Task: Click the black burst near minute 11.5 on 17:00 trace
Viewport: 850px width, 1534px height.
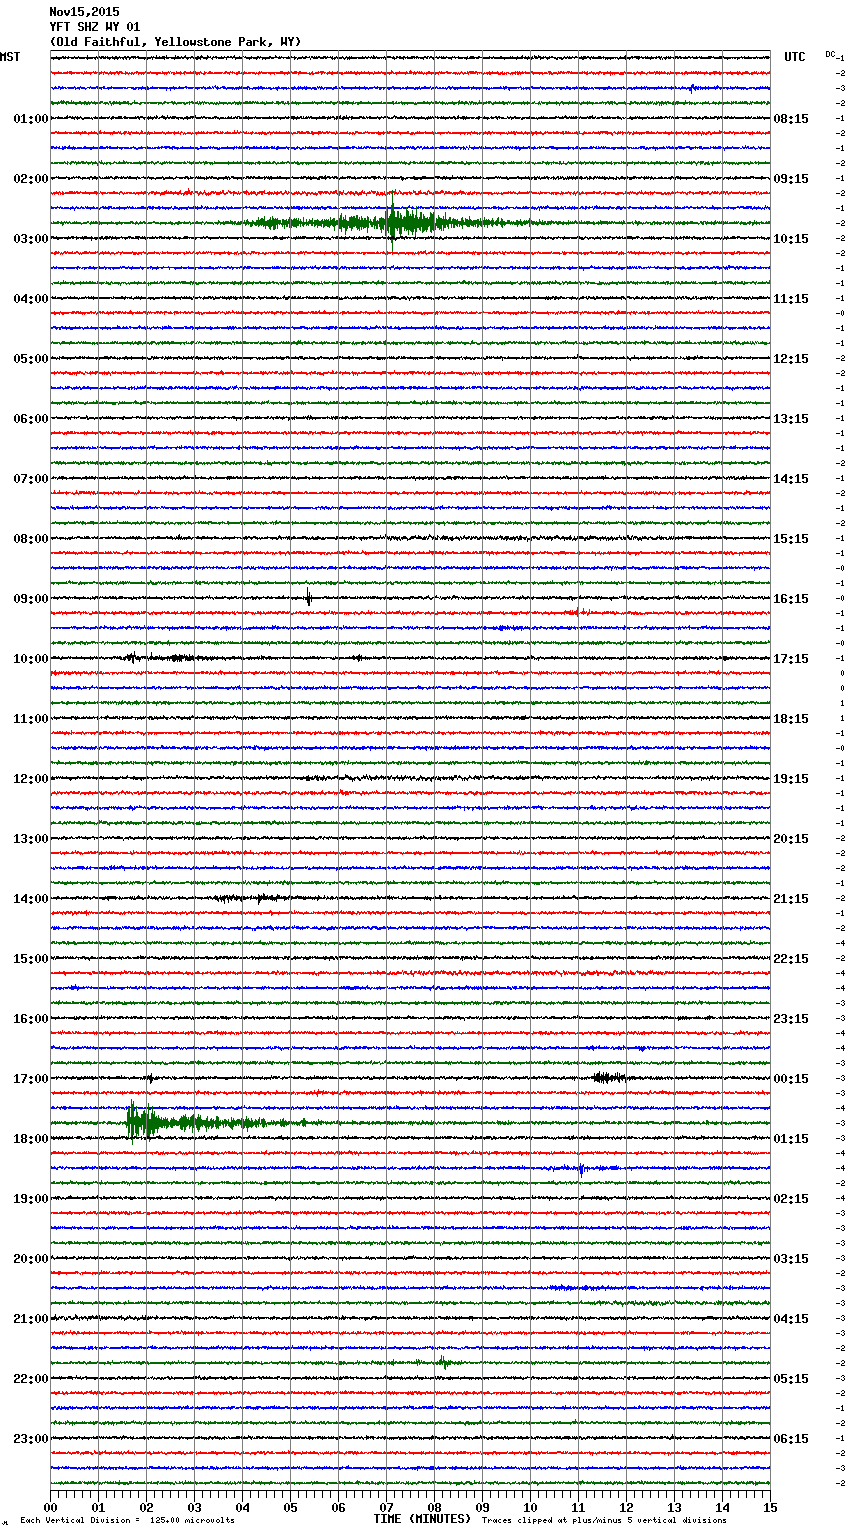Action: (609, 1077)
